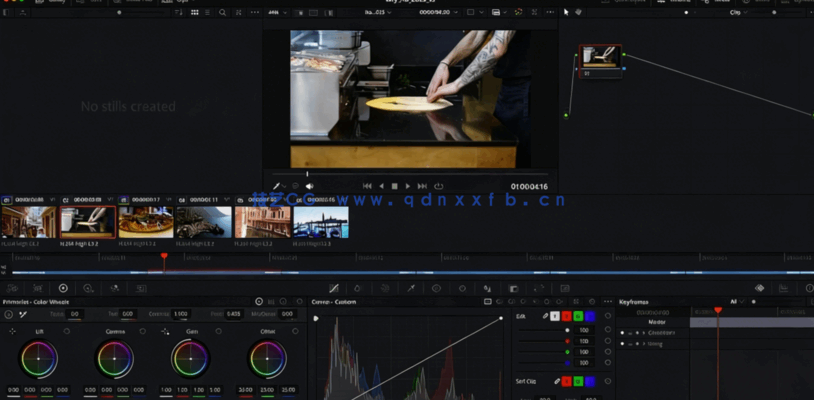Jump to the first frame
Image resolution: width=814 pixels, height=400 pixels.
coord(367,186)
